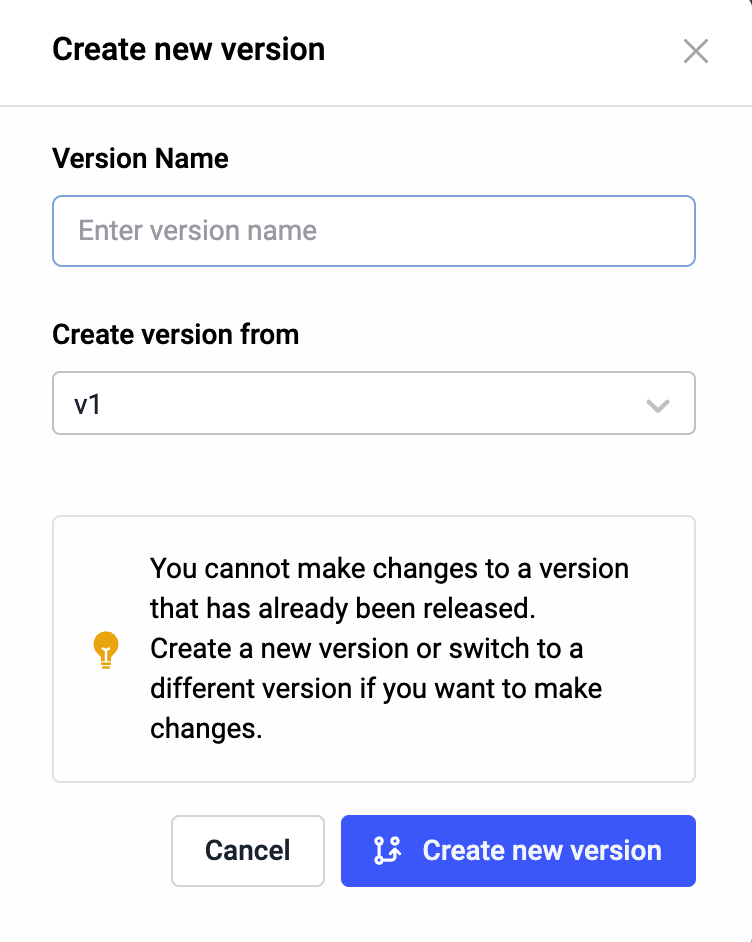Dismiss the dialog using Cancel
The height and width of the screenshot is (942, 752).
(247, 851)
